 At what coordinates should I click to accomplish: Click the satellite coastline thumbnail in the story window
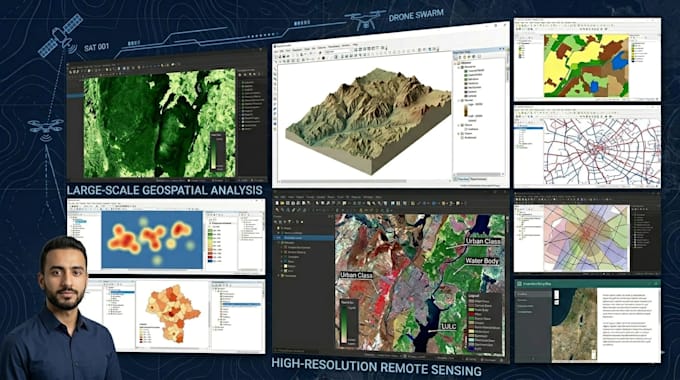[574, 324]
